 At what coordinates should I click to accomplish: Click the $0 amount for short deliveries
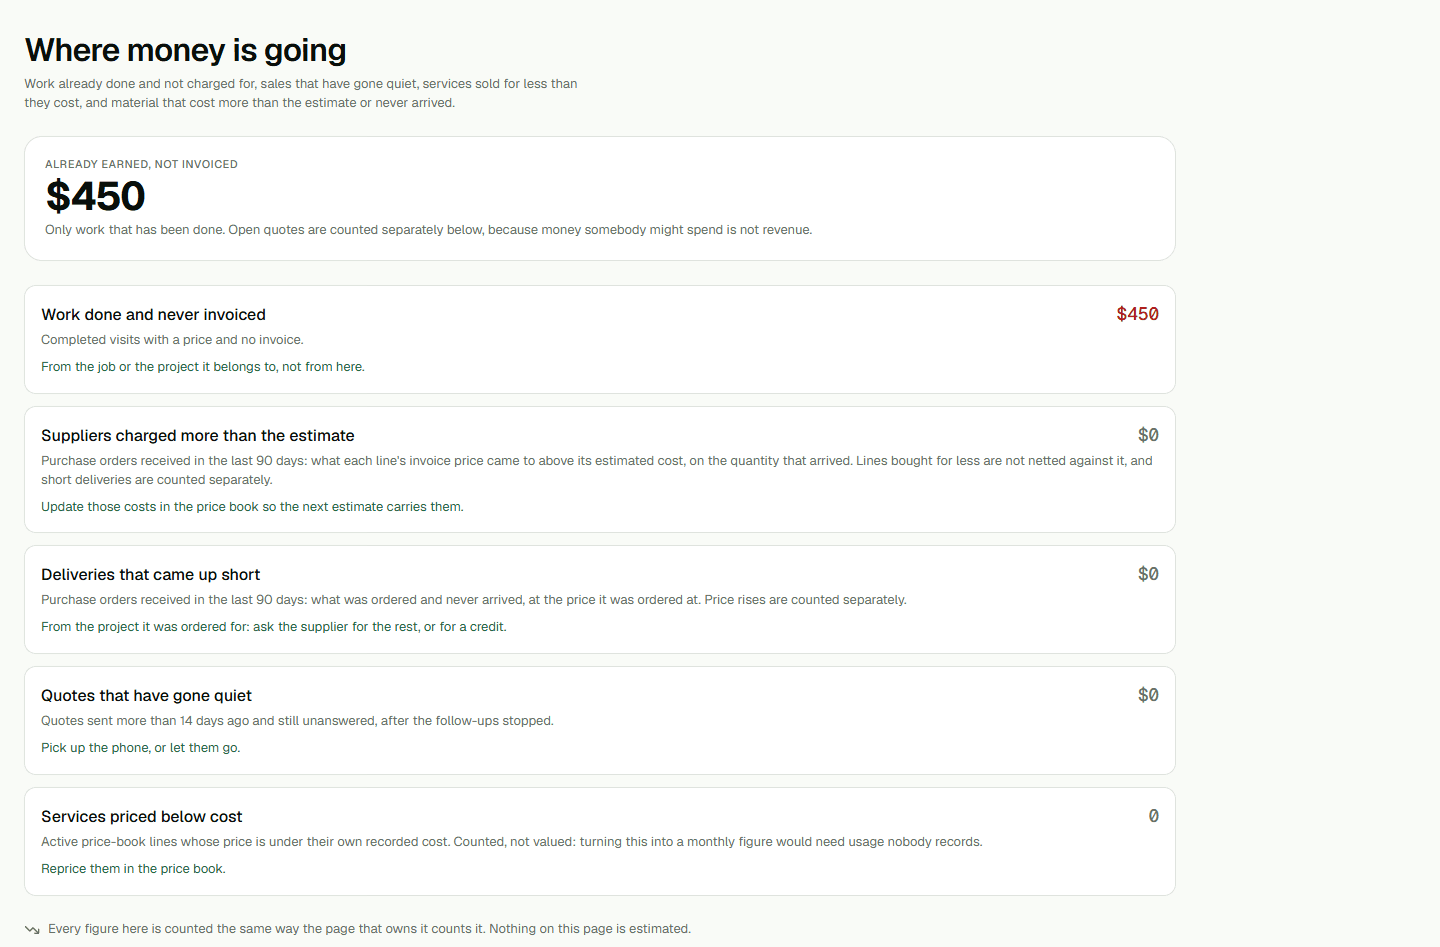click(1148, 574)
